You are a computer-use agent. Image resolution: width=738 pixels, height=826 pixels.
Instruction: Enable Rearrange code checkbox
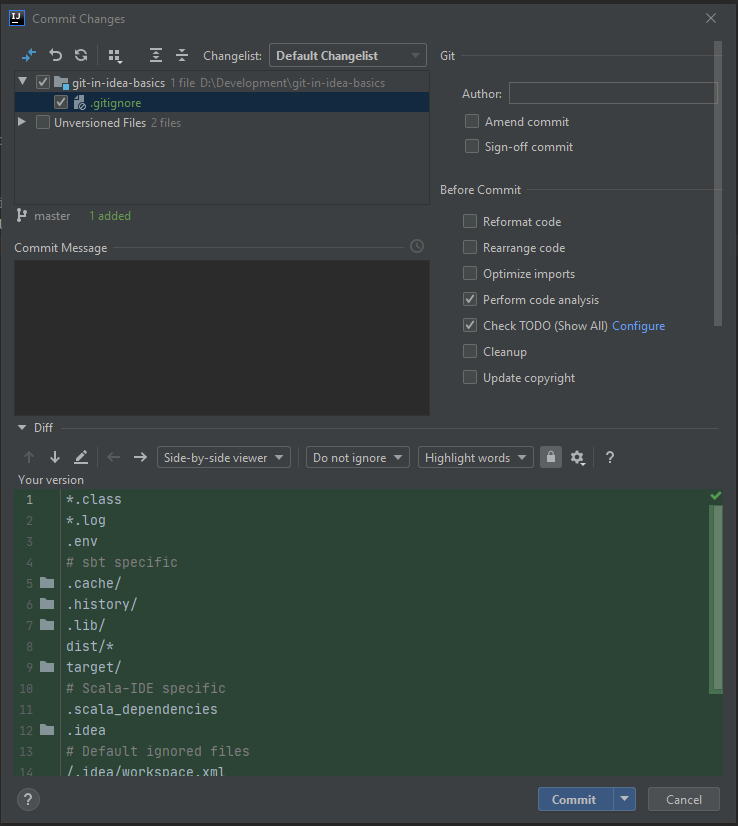469,247
